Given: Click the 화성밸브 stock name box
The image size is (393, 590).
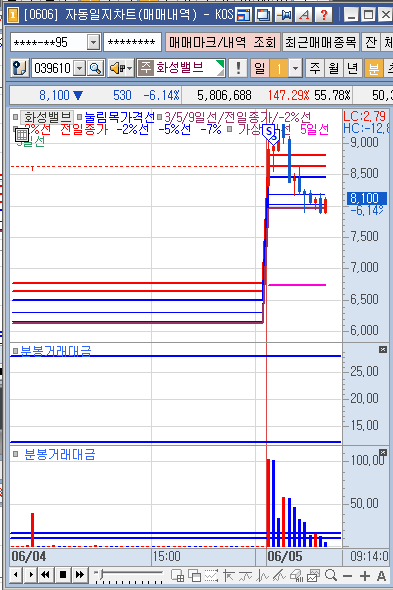Looking at the screenshot, I should pyautogui.click(x=181, y=68).
